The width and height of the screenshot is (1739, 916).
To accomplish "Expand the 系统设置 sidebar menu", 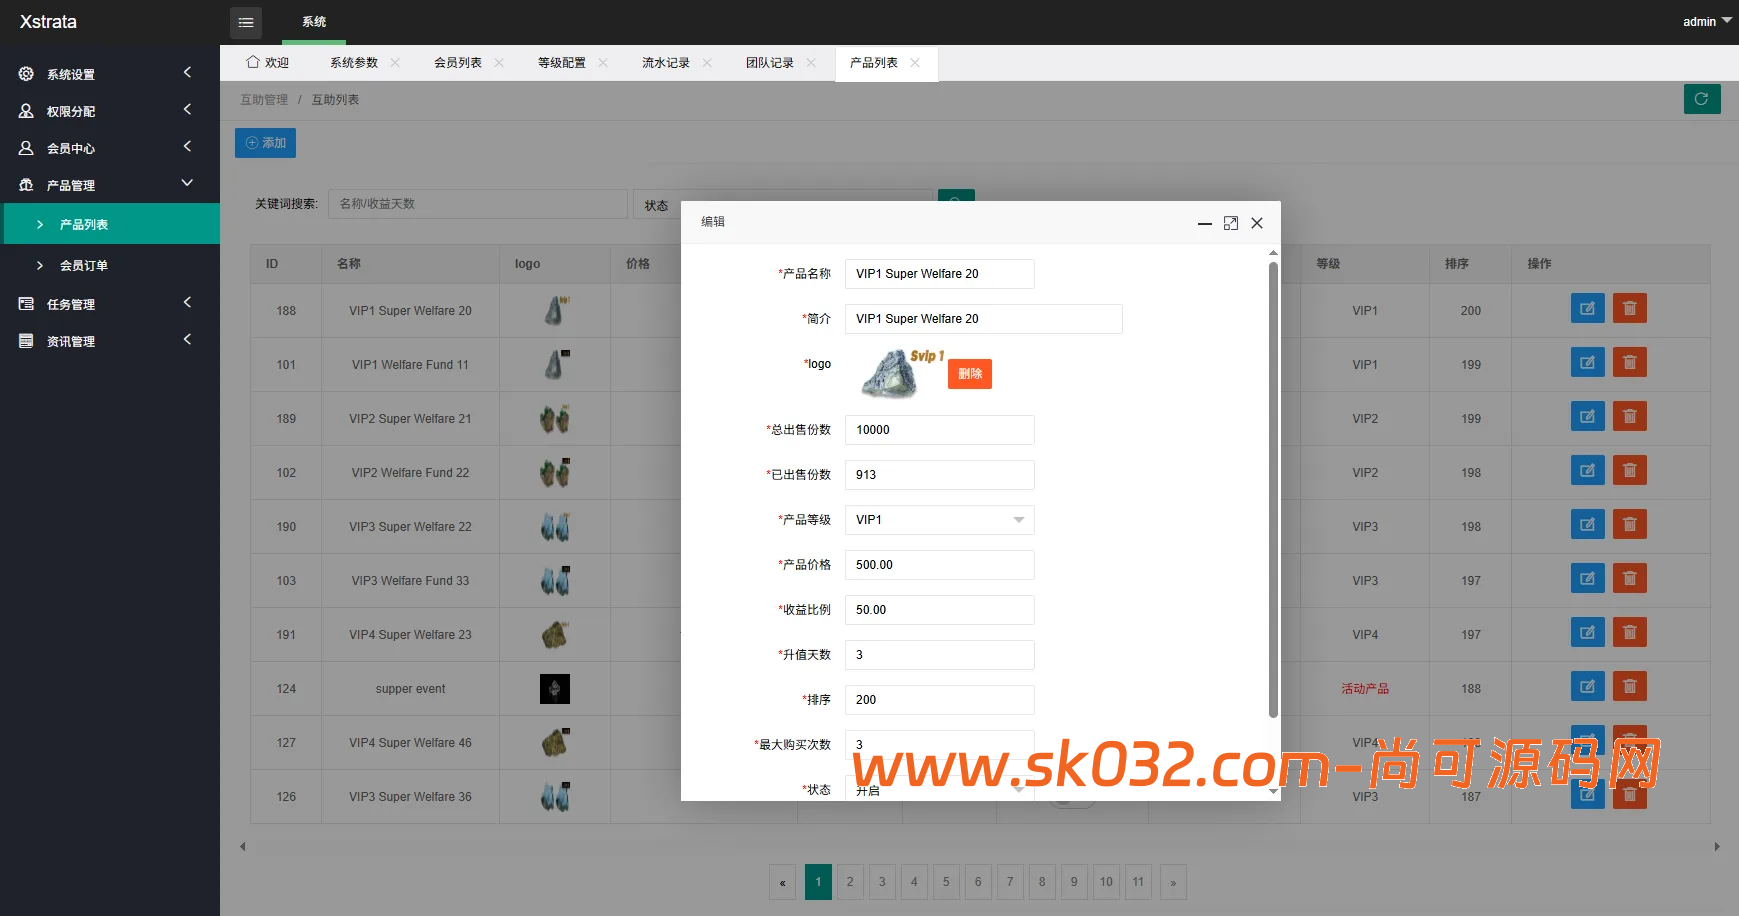I will (110, 74).
